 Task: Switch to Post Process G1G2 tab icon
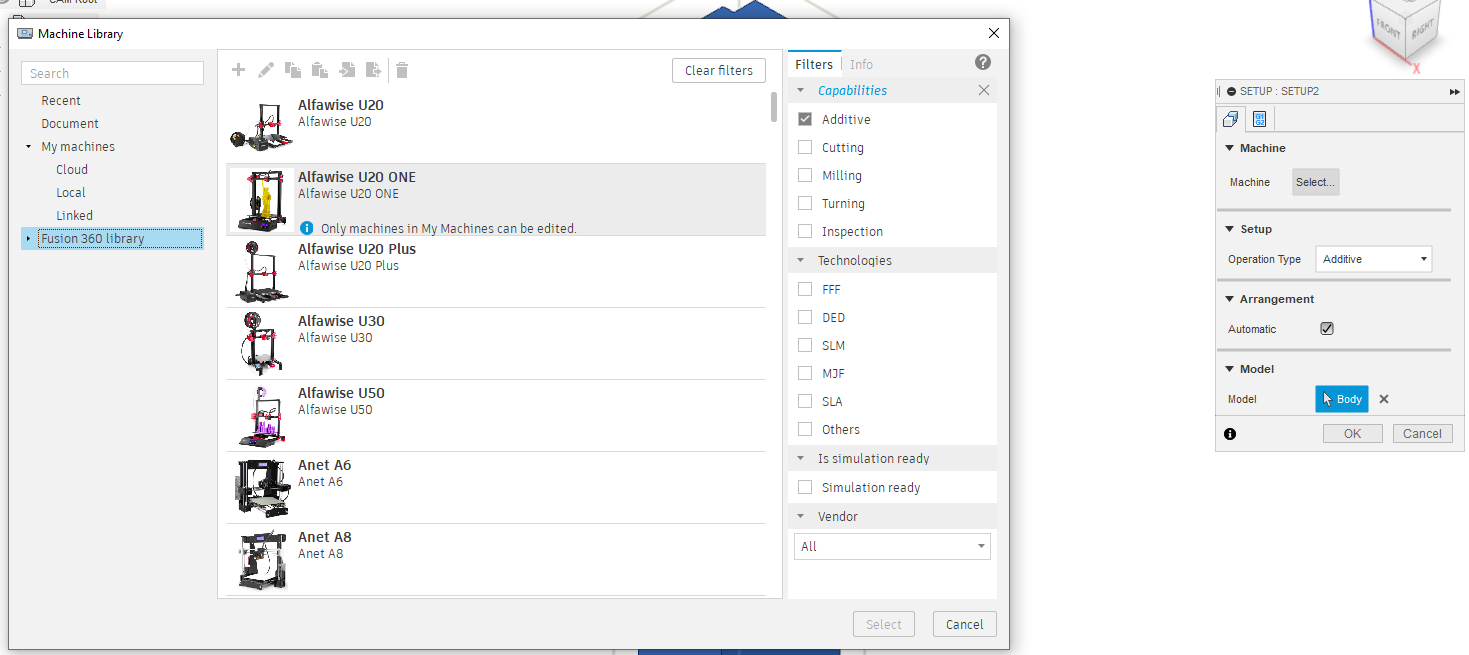[x=1260, y=119]
